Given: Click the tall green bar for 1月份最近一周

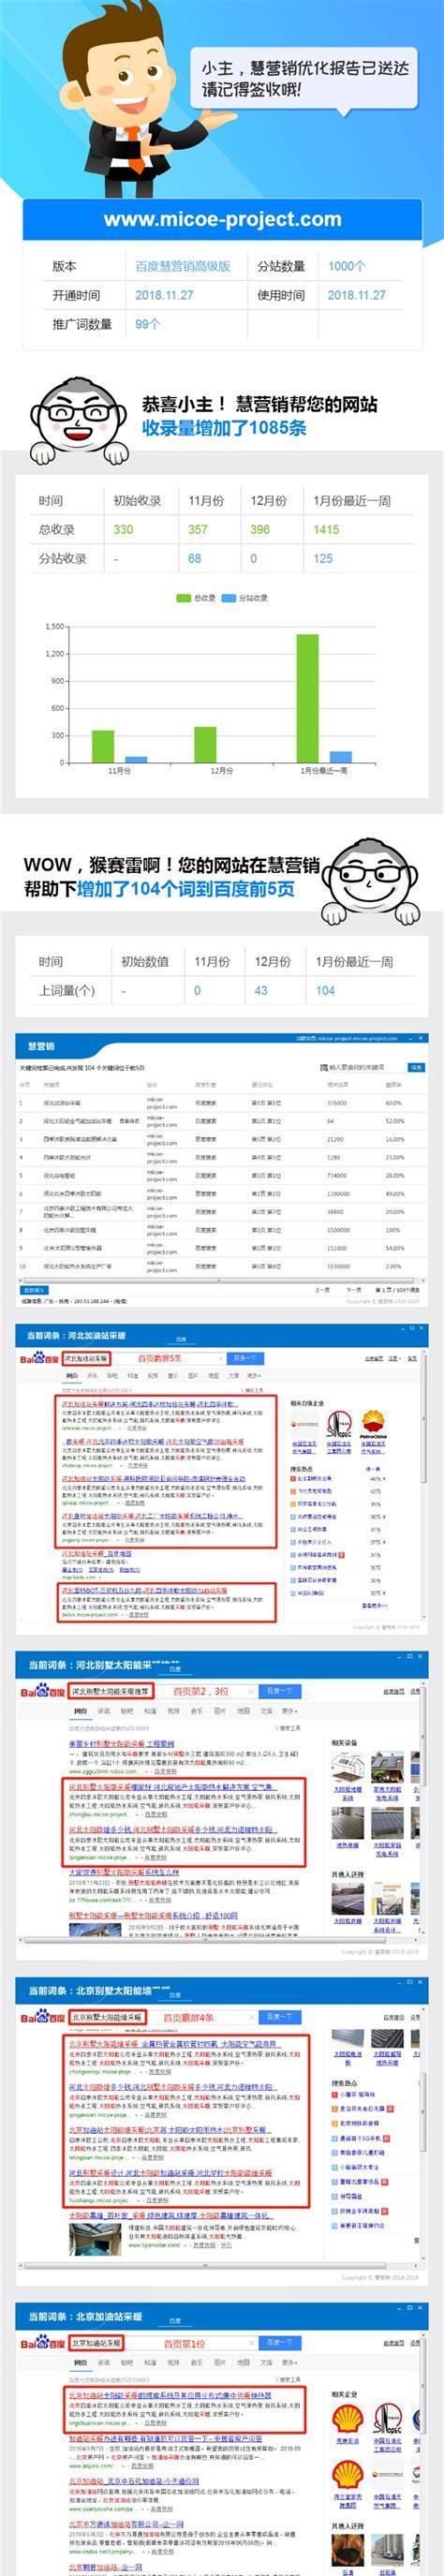Looking at the screenshot, I should (x=307, y=698).
